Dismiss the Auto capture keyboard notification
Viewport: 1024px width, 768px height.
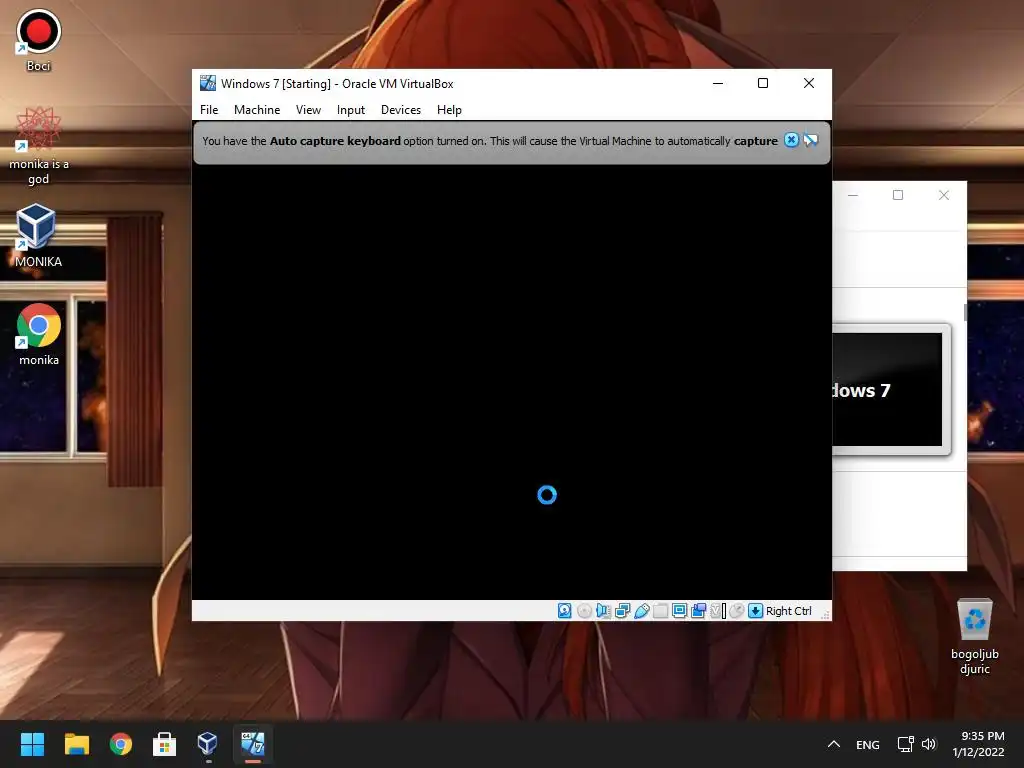791,140
